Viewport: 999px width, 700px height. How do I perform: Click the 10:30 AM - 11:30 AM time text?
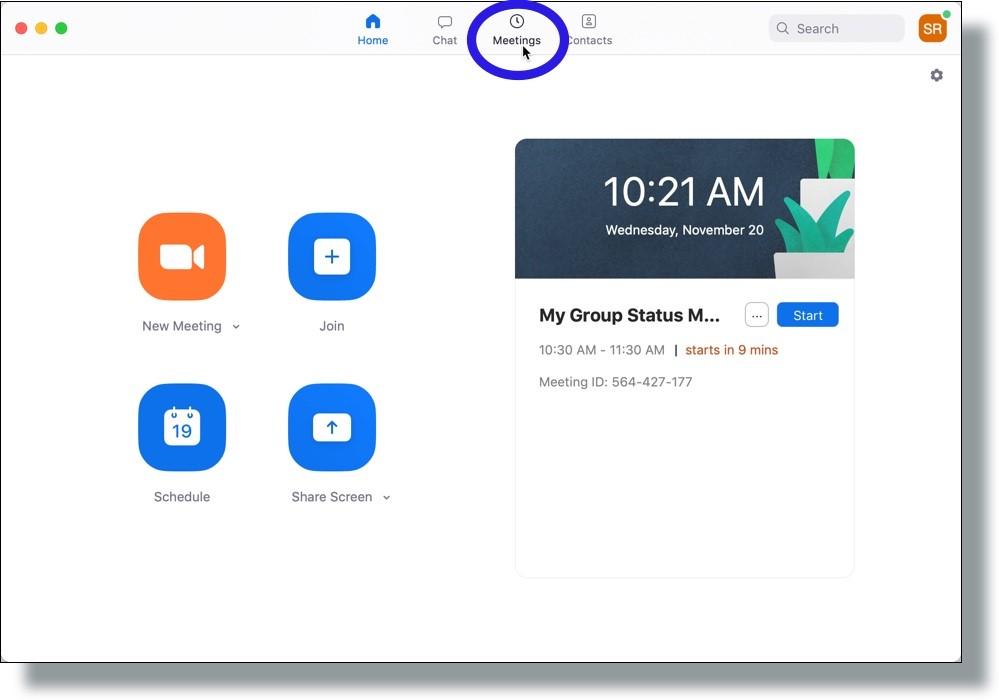click(601, 350)
